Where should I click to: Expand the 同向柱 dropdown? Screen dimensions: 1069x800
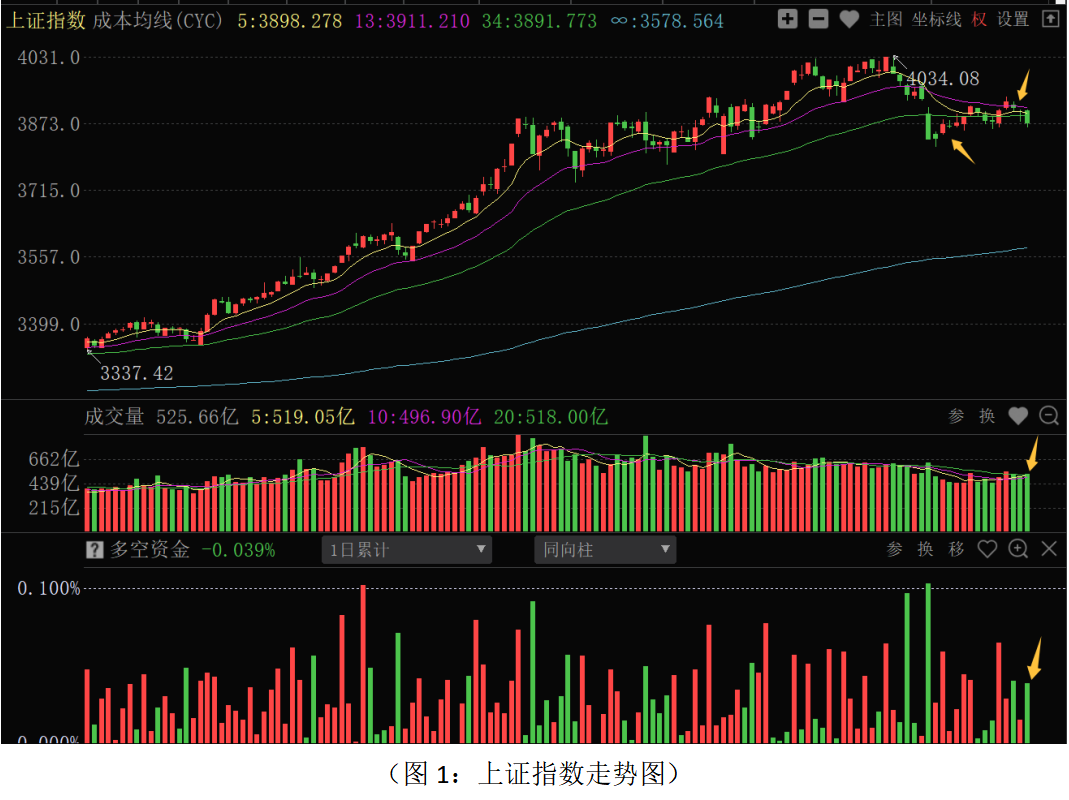(605, 549)
